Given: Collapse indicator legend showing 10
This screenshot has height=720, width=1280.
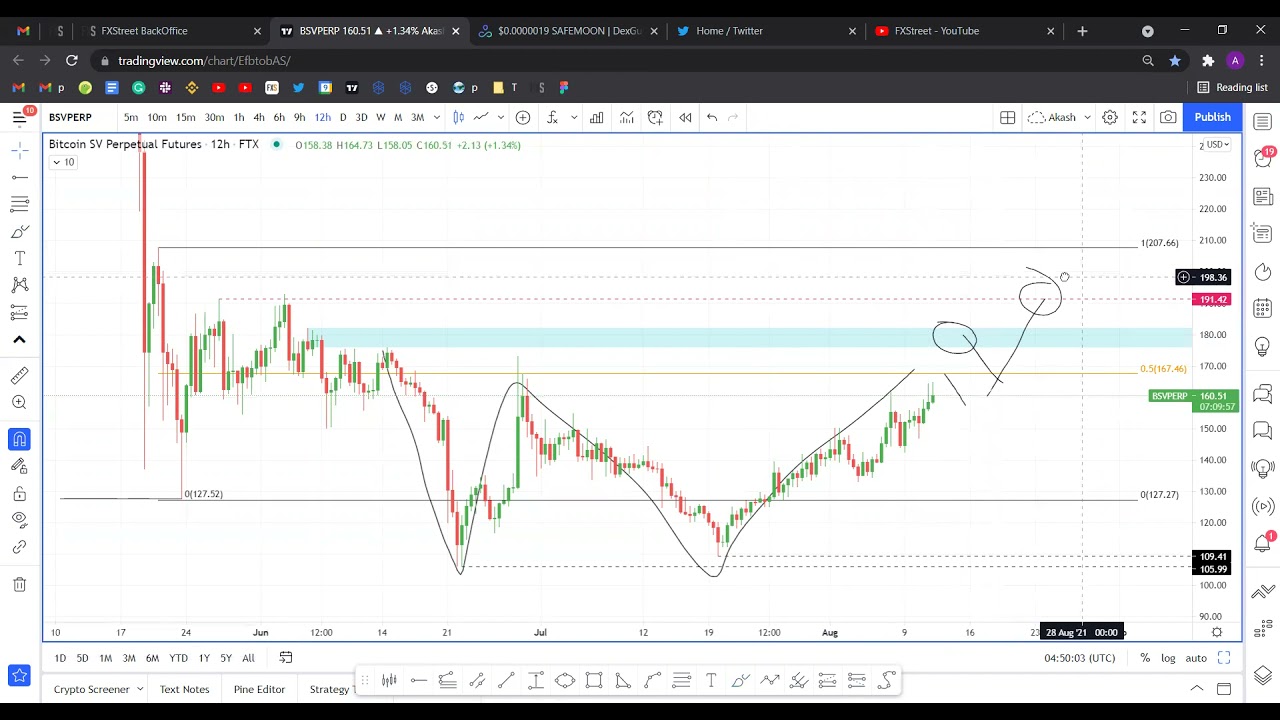Looking at the screenshot, I should tap(62, 162).
